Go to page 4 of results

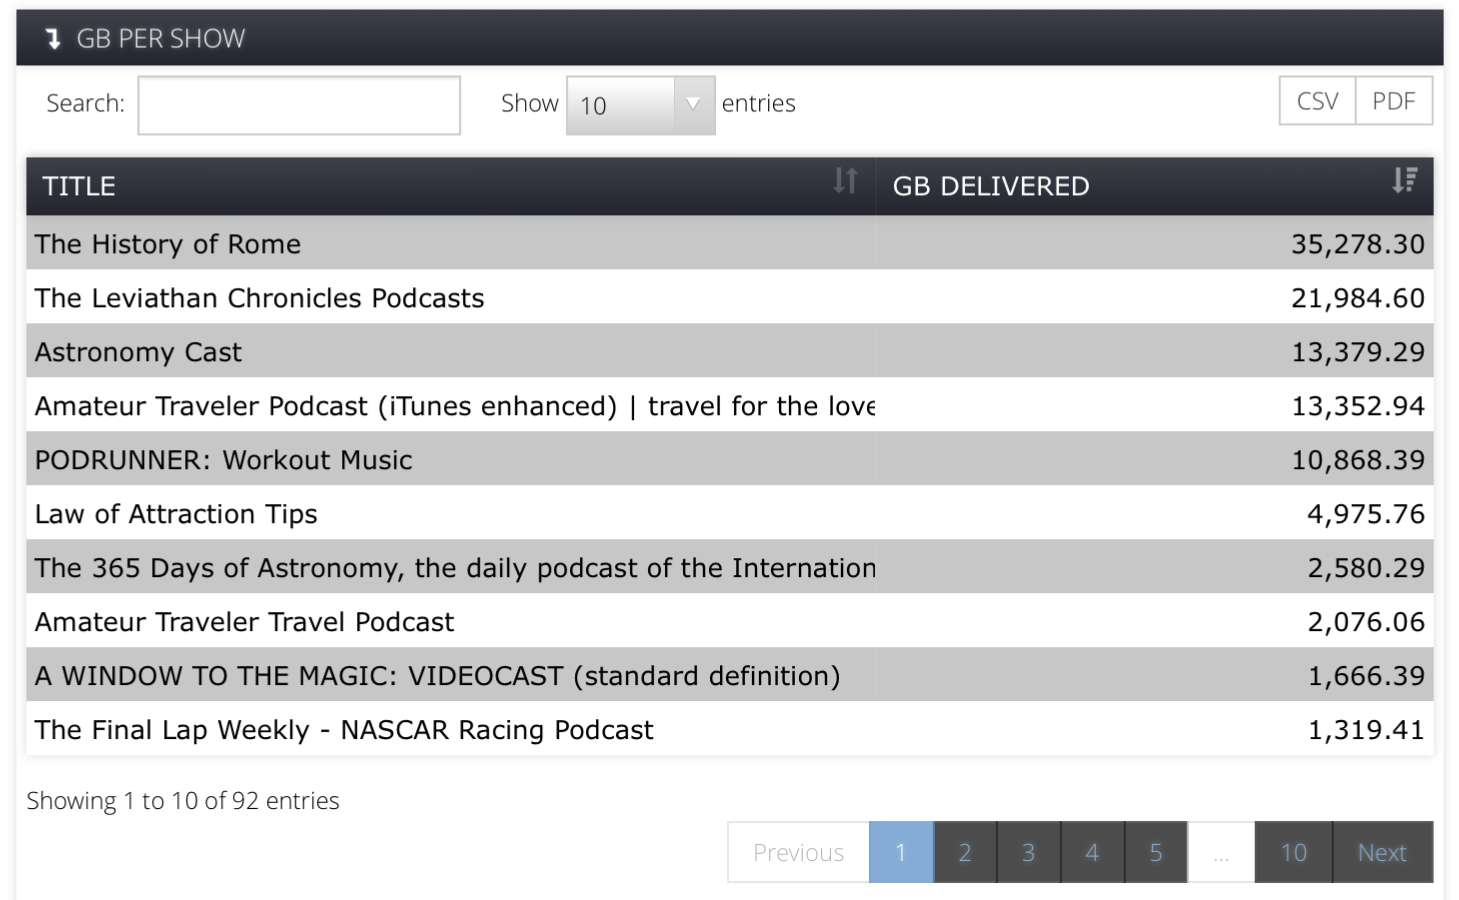(1092, 852)
